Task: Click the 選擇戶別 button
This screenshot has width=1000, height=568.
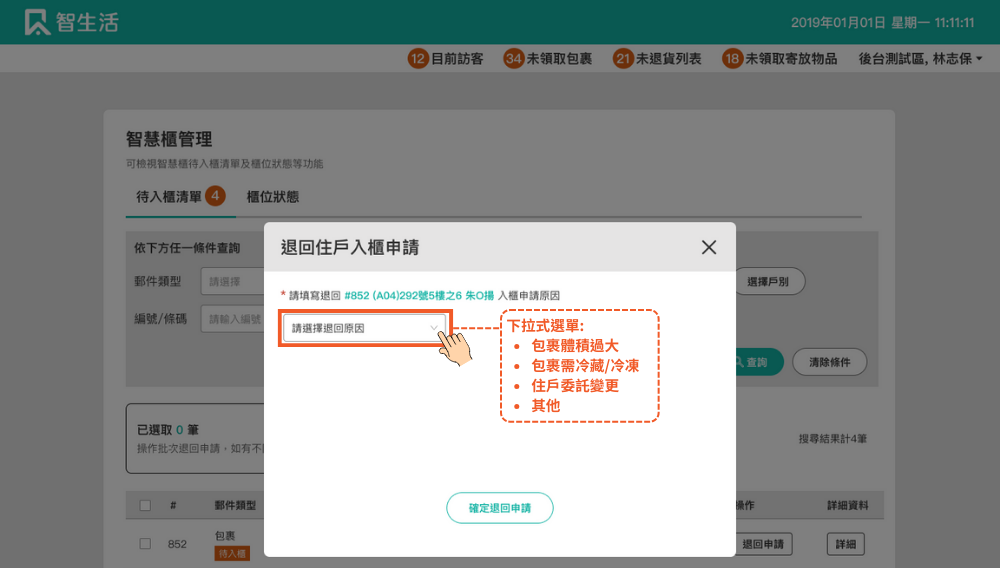Action: click(x=768, y=282)
